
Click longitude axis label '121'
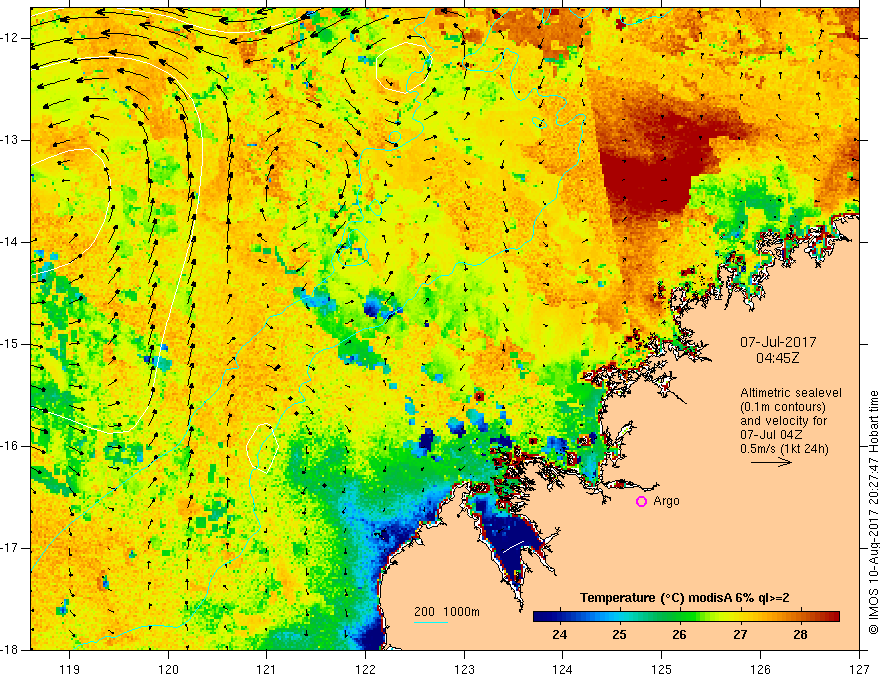[x=267, y=669]
